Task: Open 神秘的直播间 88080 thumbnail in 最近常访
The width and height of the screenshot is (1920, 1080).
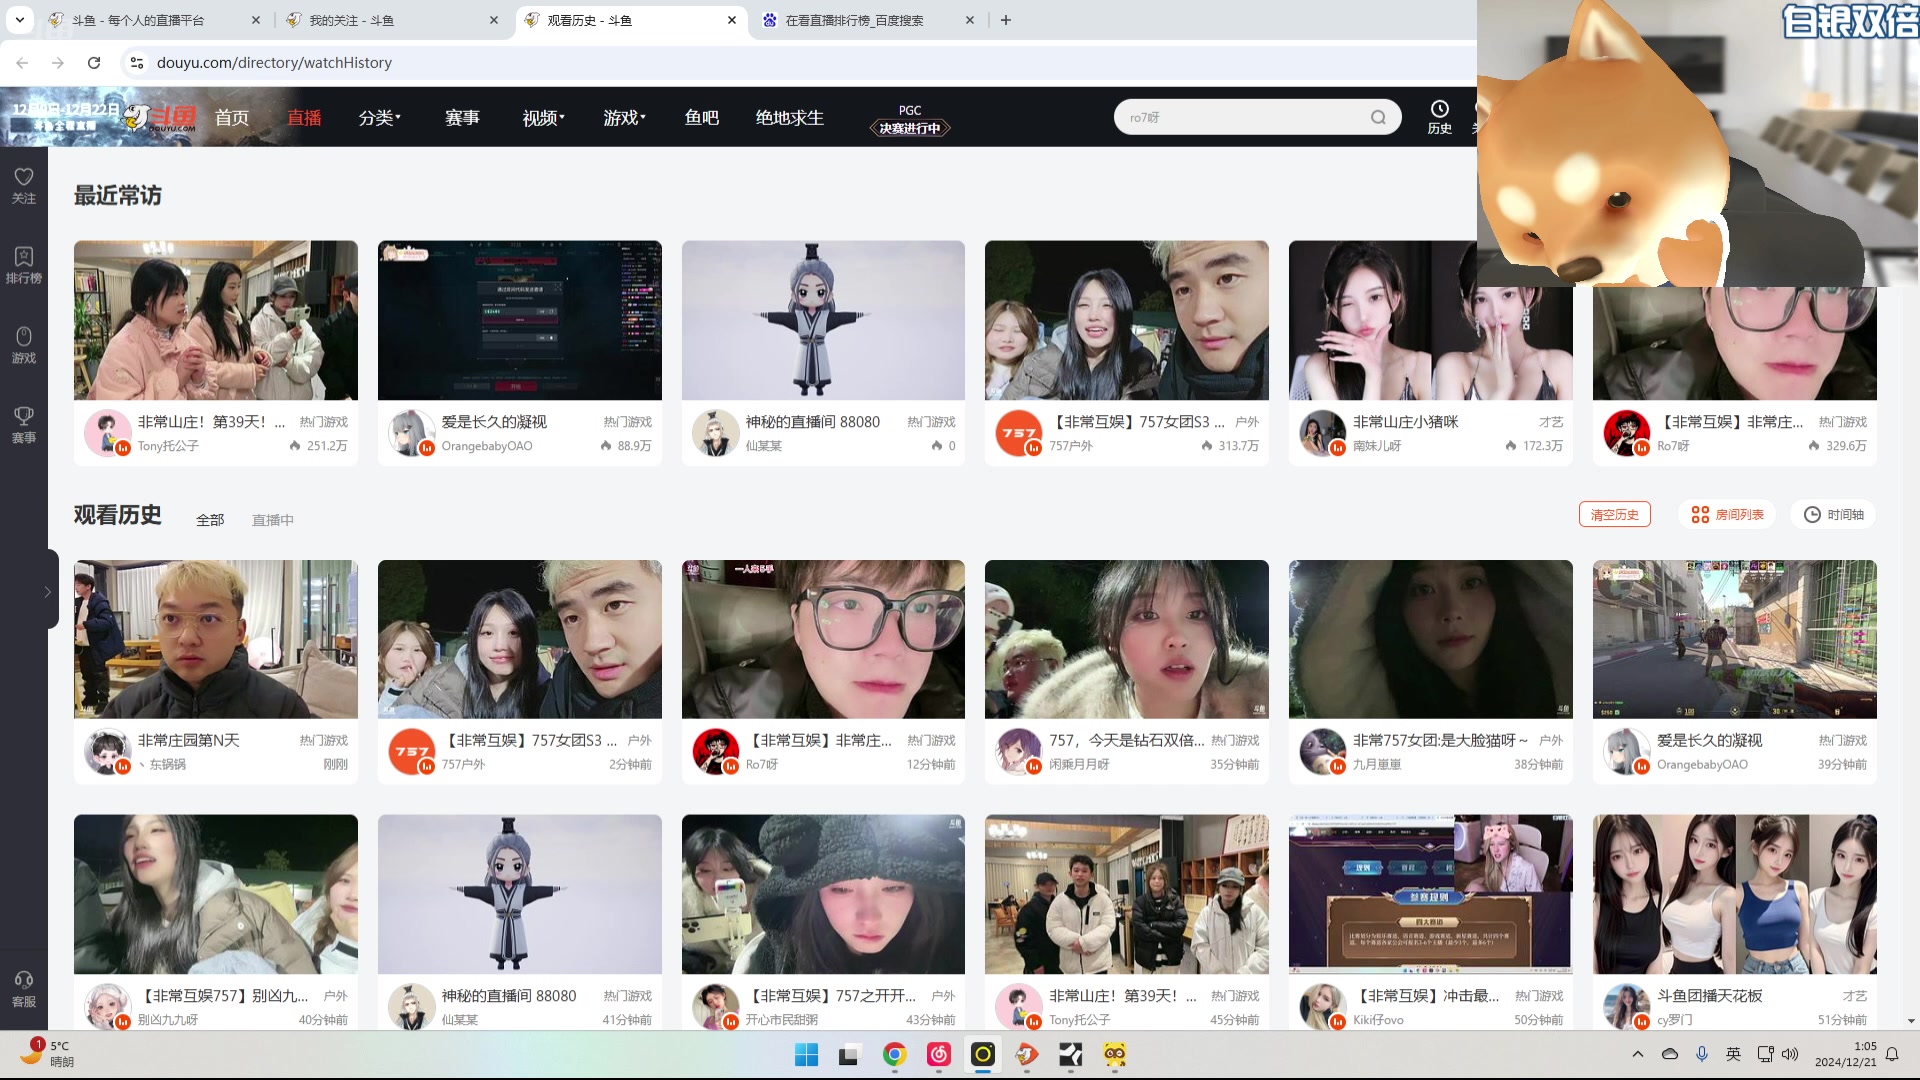Action: tap(823, 320)
